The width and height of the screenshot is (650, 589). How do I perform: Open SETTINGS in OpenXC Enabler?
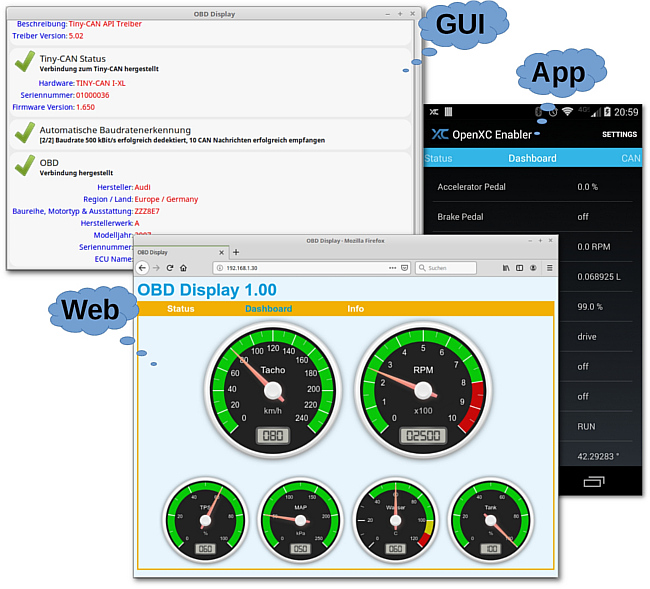click(x=619, y=134)
